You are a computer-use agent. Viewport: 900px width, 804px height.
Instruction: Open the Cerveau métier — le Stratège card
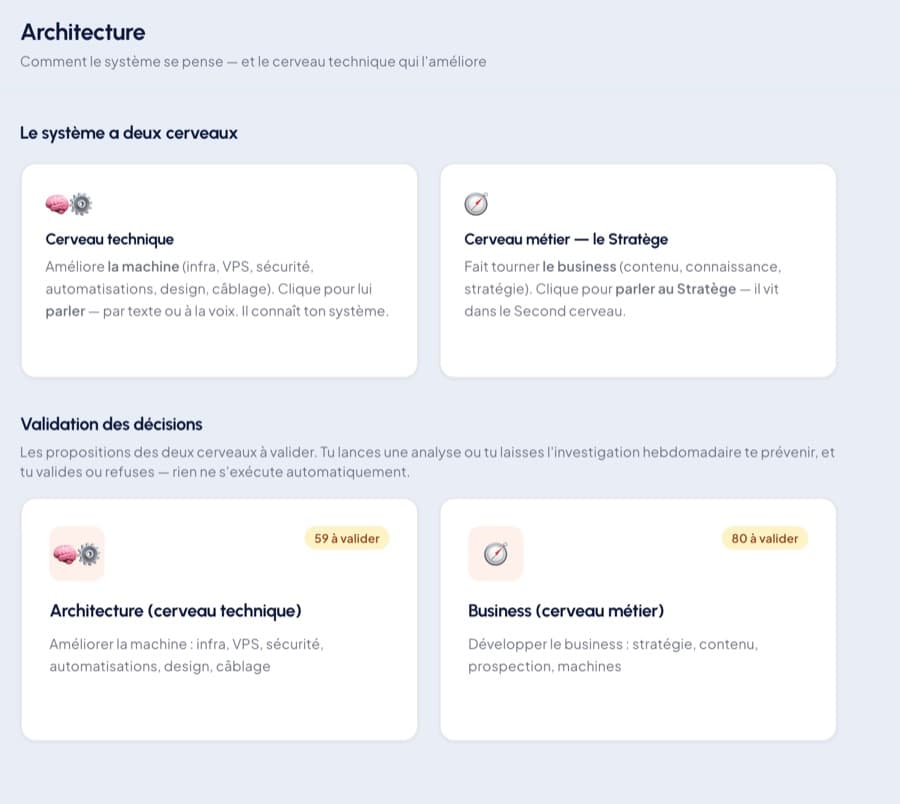coord(638,271)
